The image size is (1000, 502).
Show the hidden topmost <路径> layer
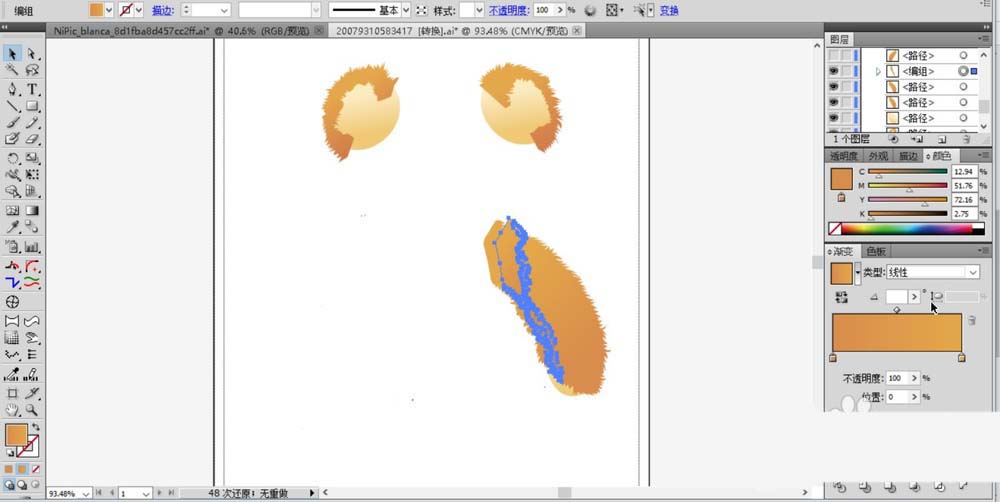[833, 55]
